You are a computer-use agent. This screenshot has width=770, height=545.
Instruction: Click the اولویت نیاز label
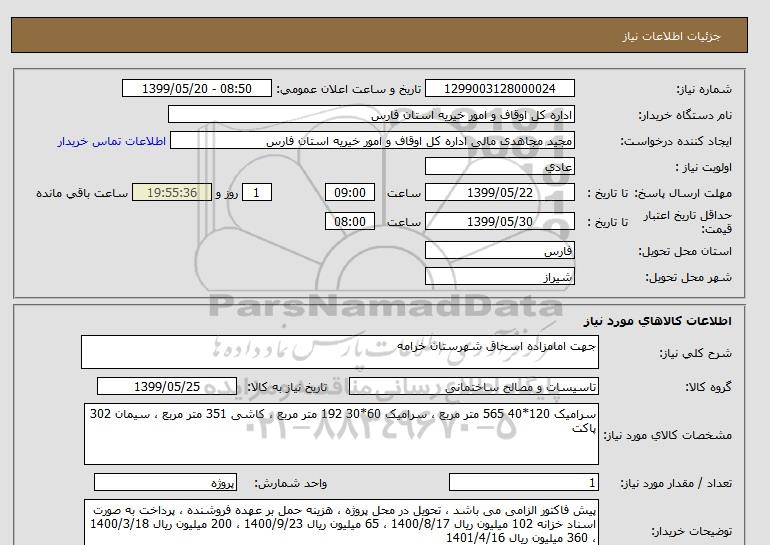(704, 167)
